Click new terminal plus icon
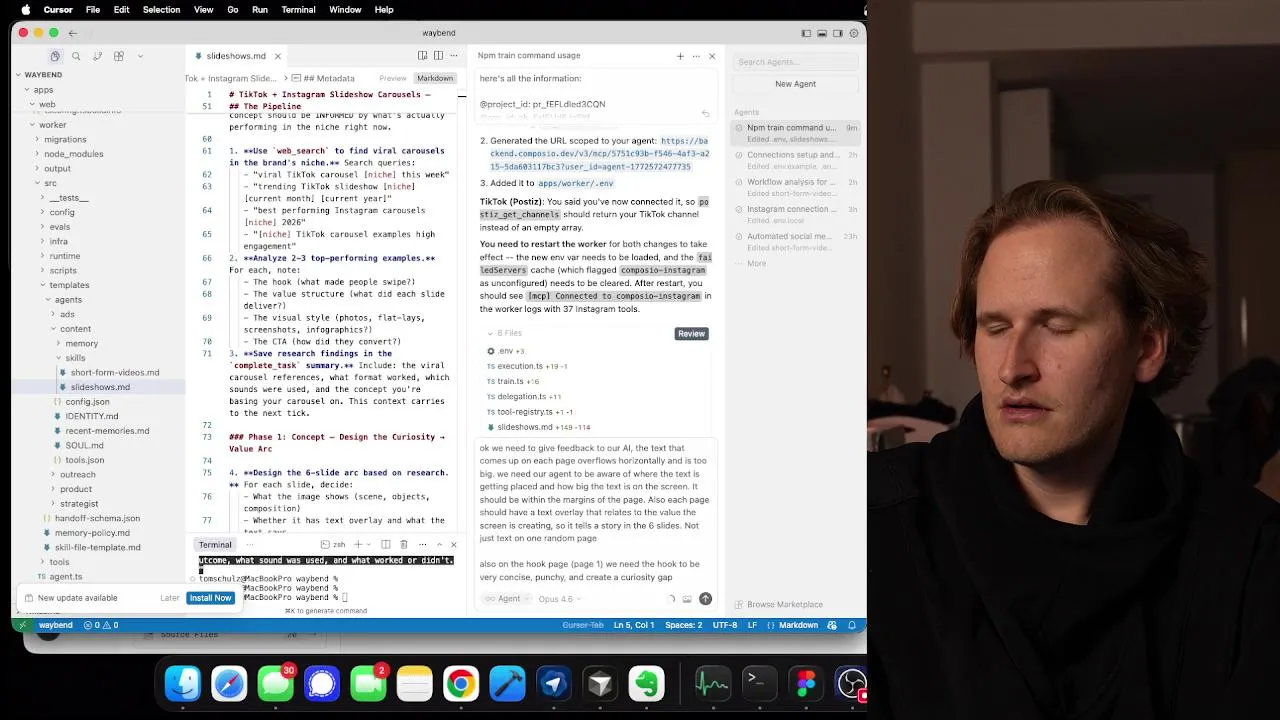 357,545
